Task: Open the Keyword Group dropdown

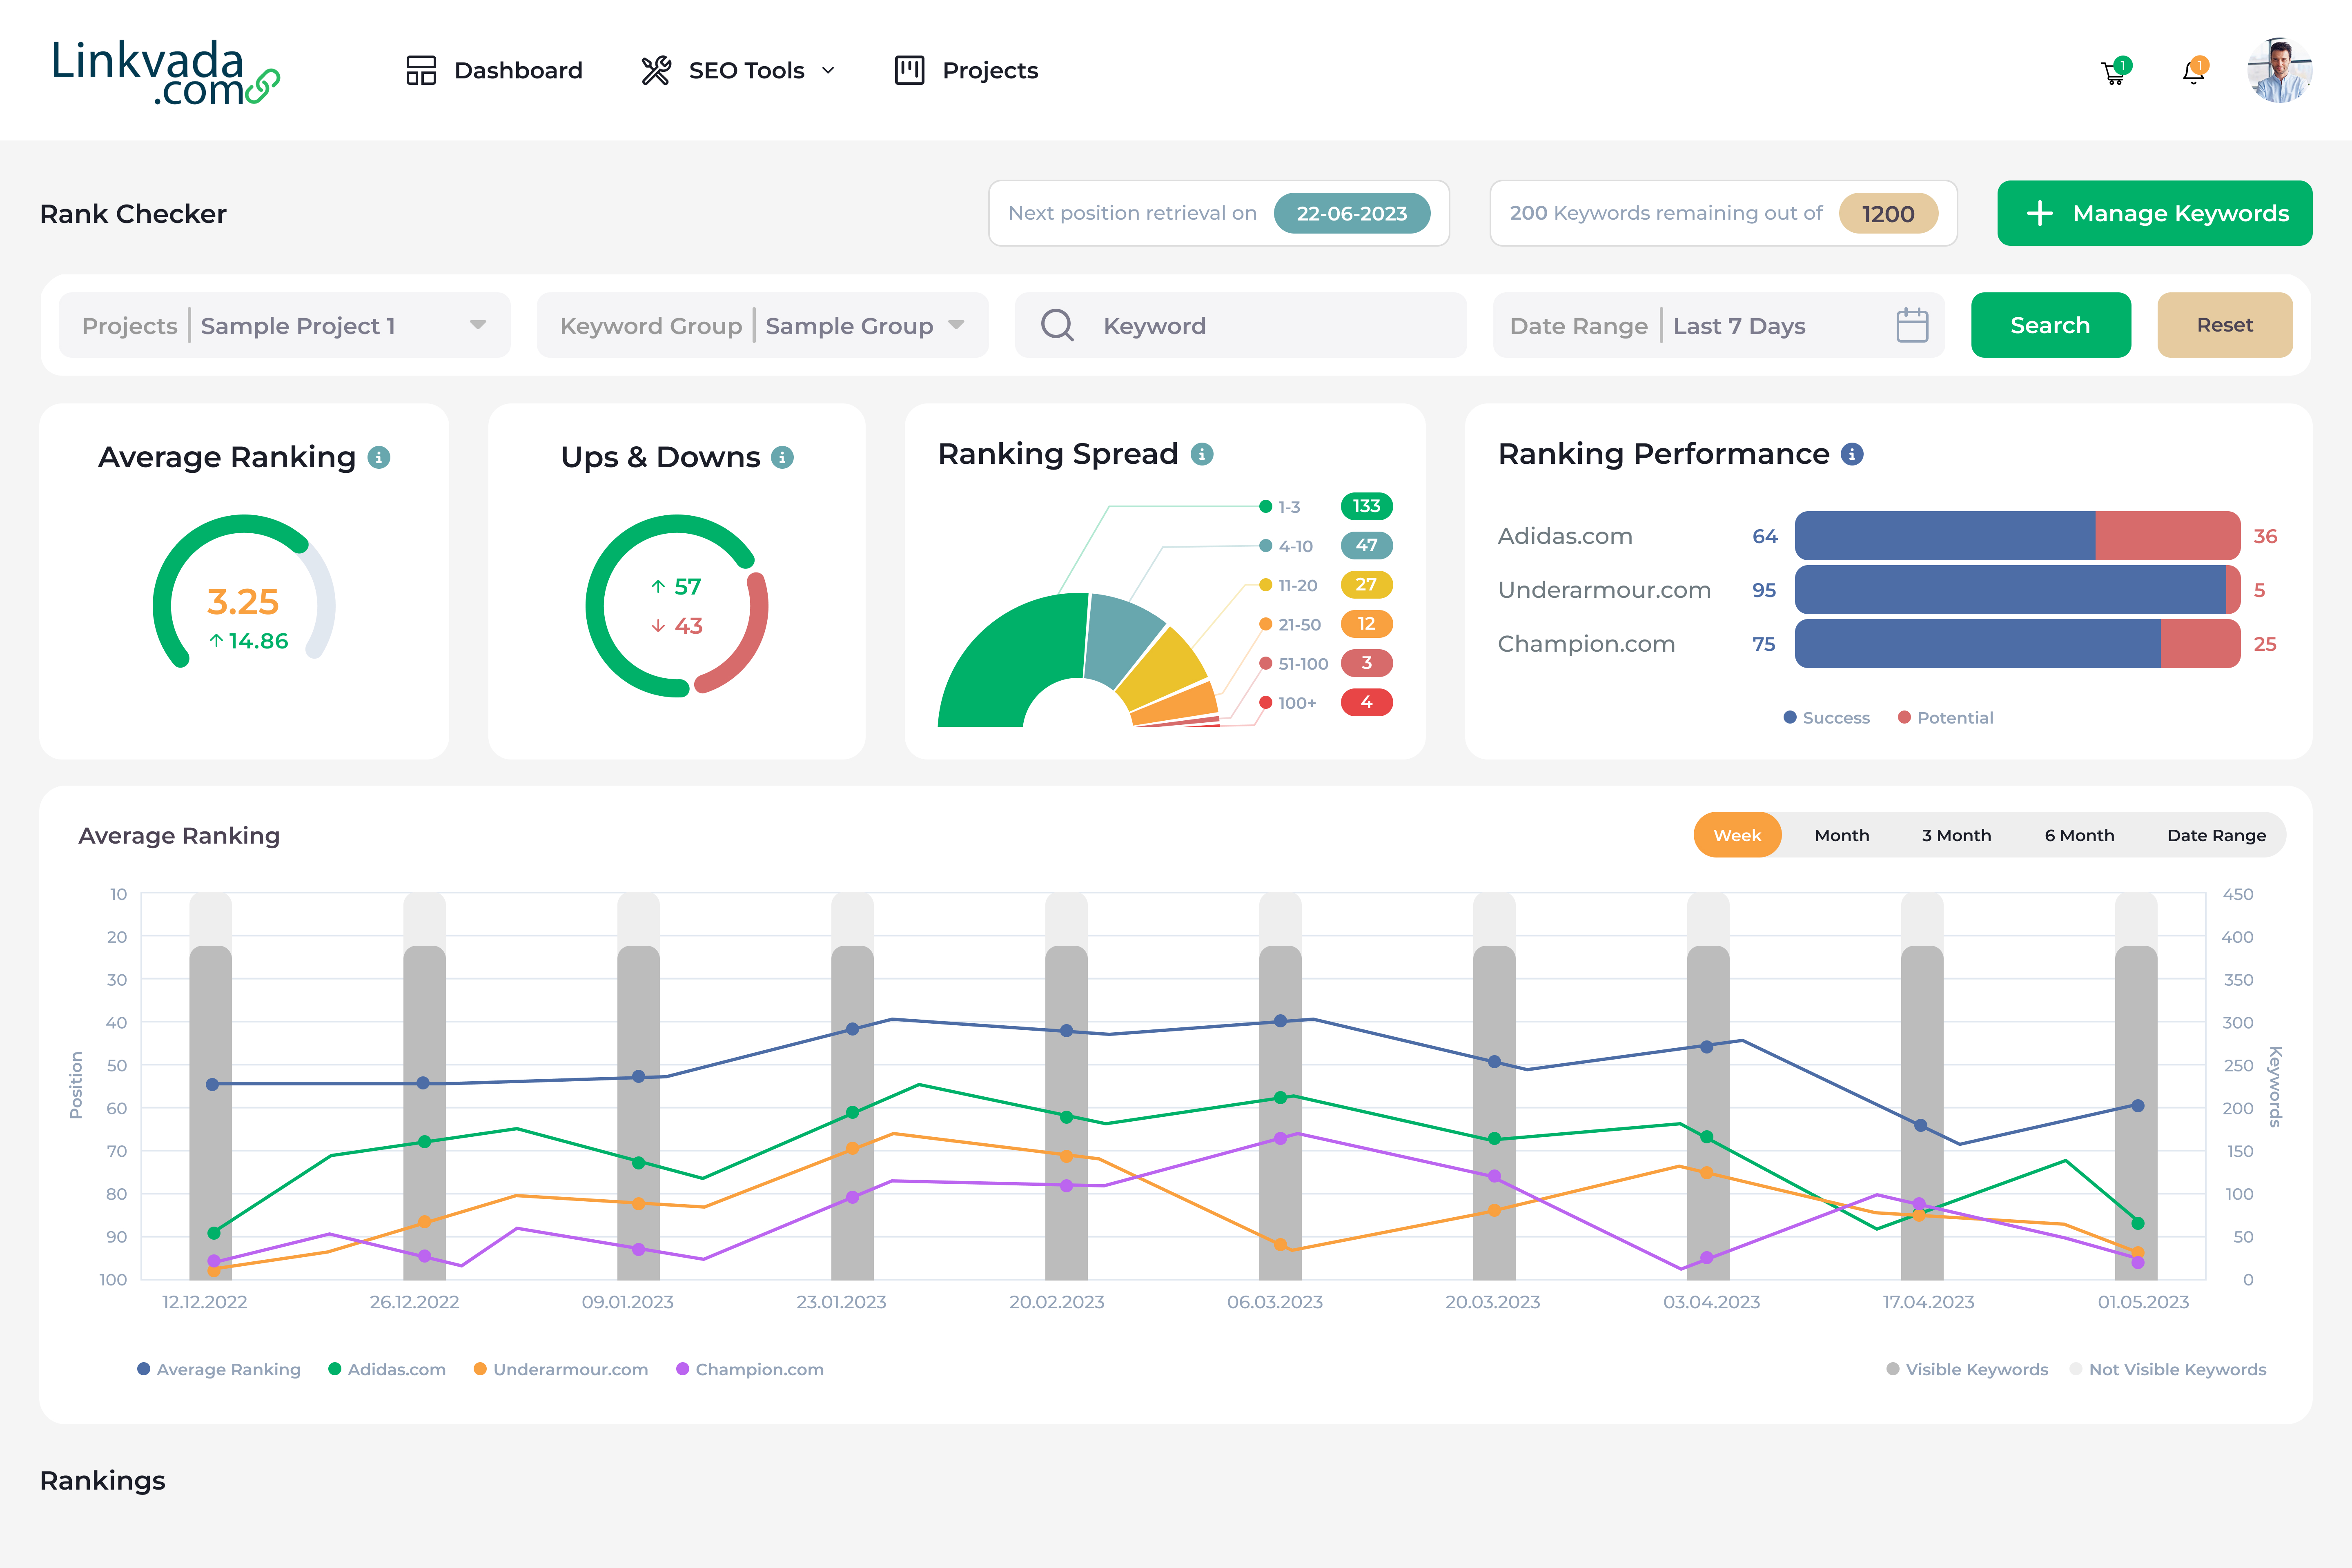Action: point(763,325)
